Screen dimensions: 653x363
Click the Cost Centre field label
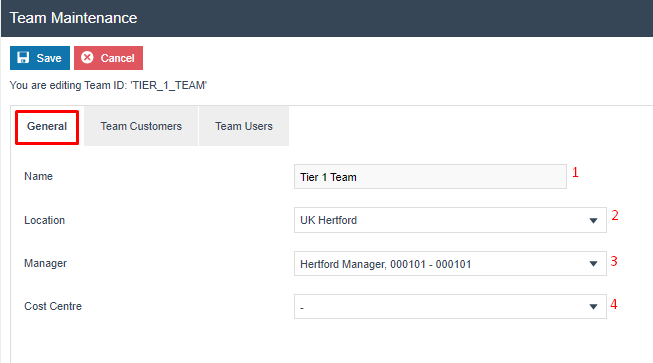click(x=53, y=306)
